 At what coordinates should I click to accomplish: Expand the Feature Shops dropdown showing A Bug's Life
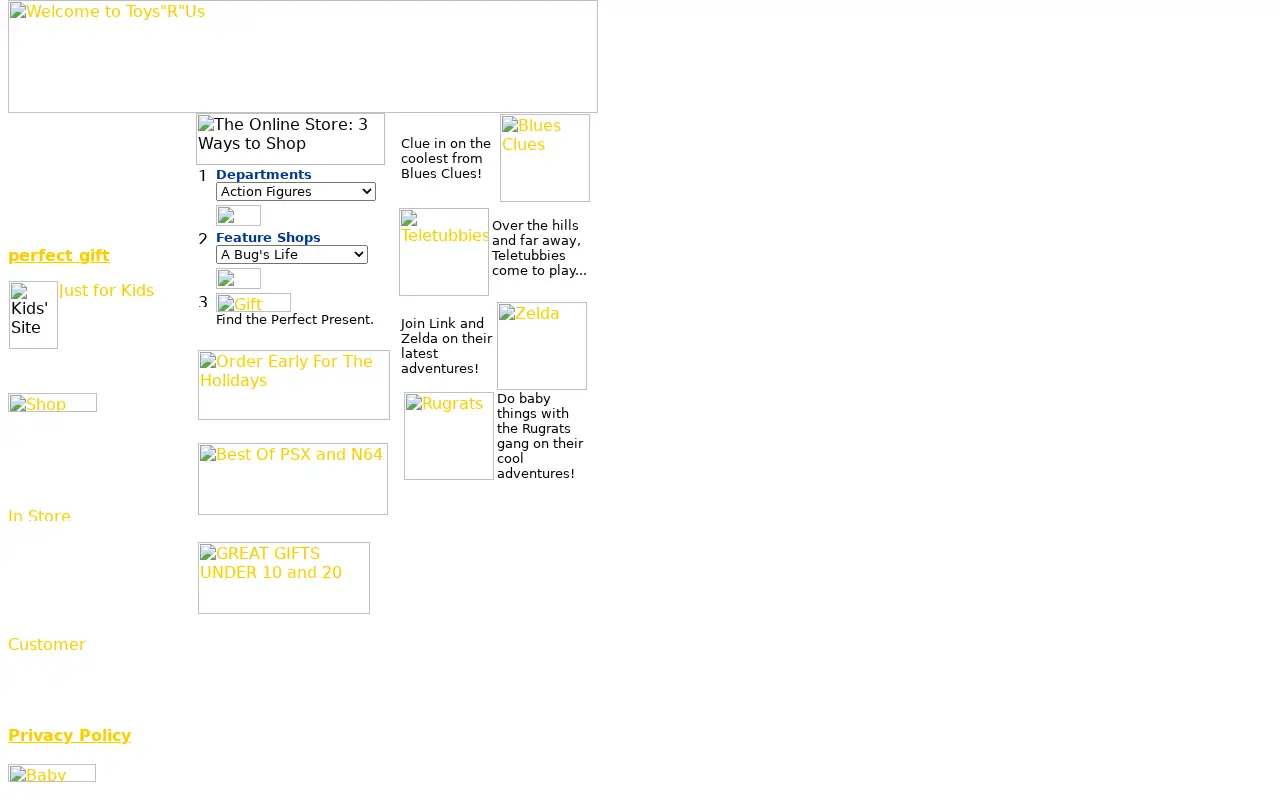click(x=292, y=254)
